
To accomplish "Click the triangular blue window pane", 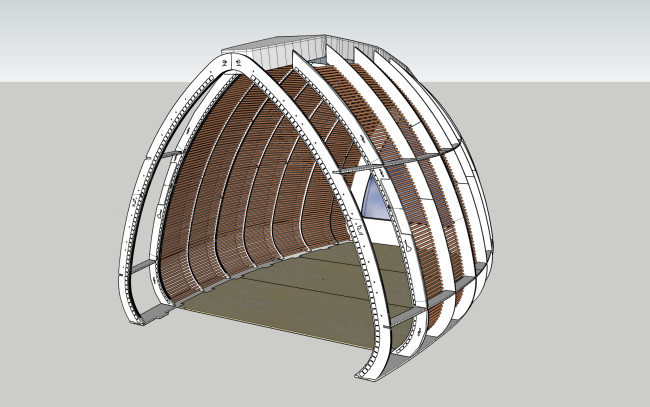I will pyautogui.click(x=377, y=198).
